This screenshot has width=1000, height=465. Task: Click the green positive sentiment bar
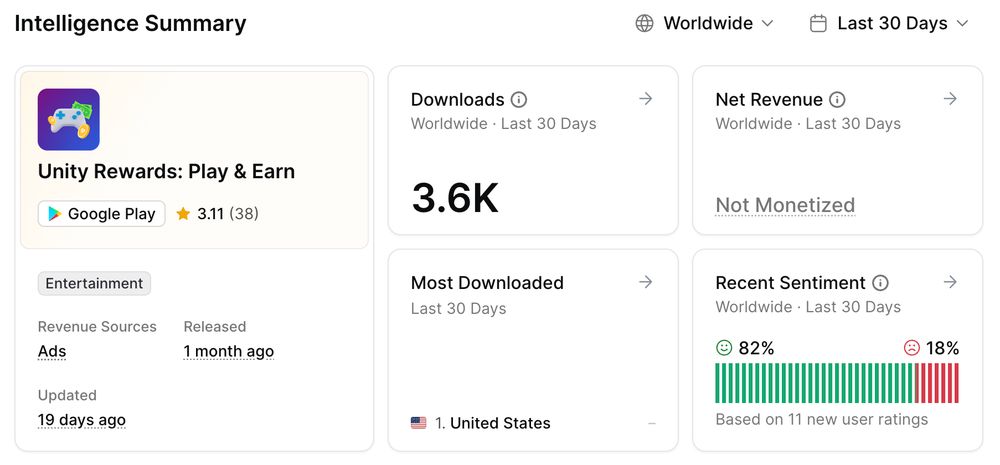point(814,383)
